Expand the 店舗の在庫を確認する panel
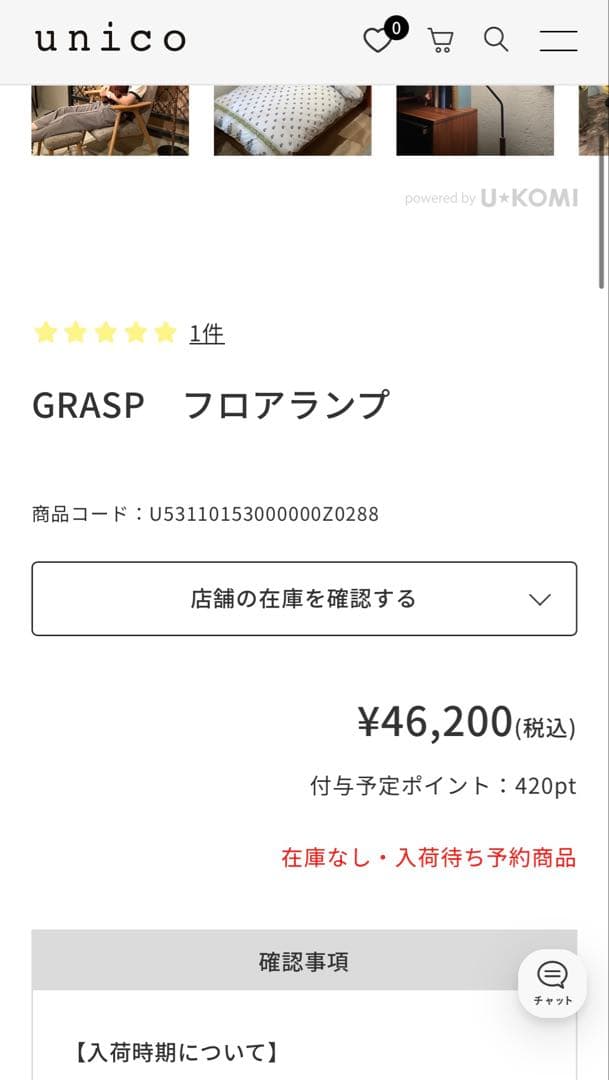 pyautogui.click(x=304, y=598)
